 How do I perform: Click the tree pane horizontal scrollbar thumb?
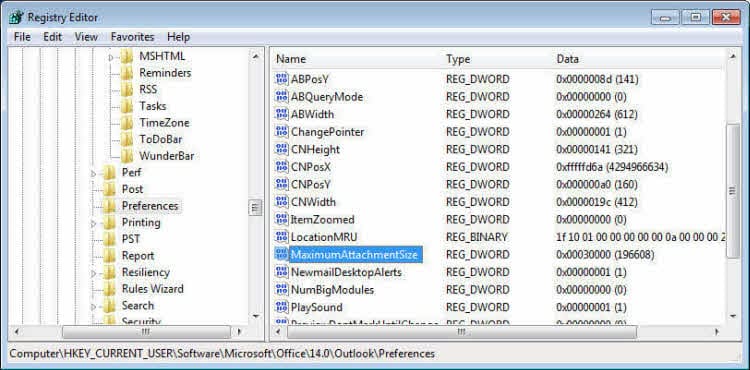click(146, 331)
